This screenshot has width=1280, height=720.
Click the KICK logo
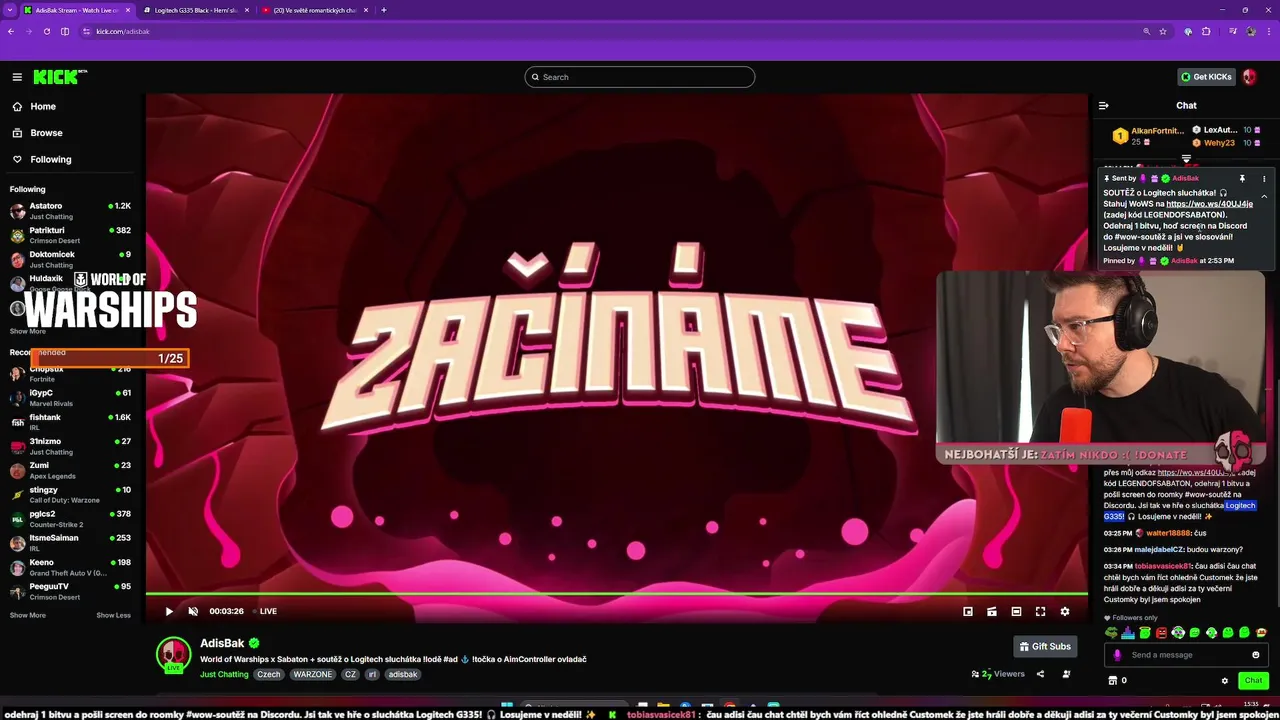[x=60, y=77]
